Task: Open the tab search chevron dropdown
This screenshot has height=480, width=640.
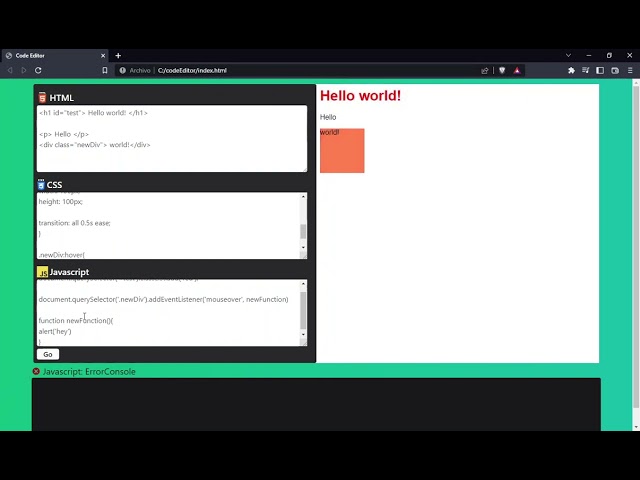Action: click(x=568, y=55)
